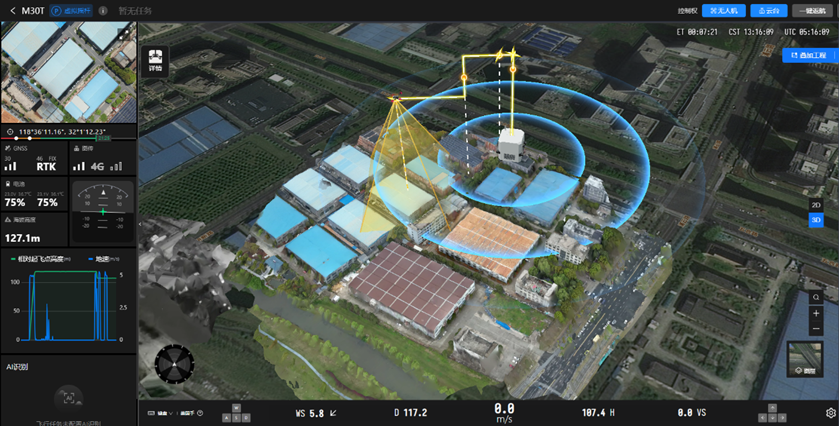Zoom out the map with minus button
This screenshot has width=839, height=426.
click(x=816, y=329)
